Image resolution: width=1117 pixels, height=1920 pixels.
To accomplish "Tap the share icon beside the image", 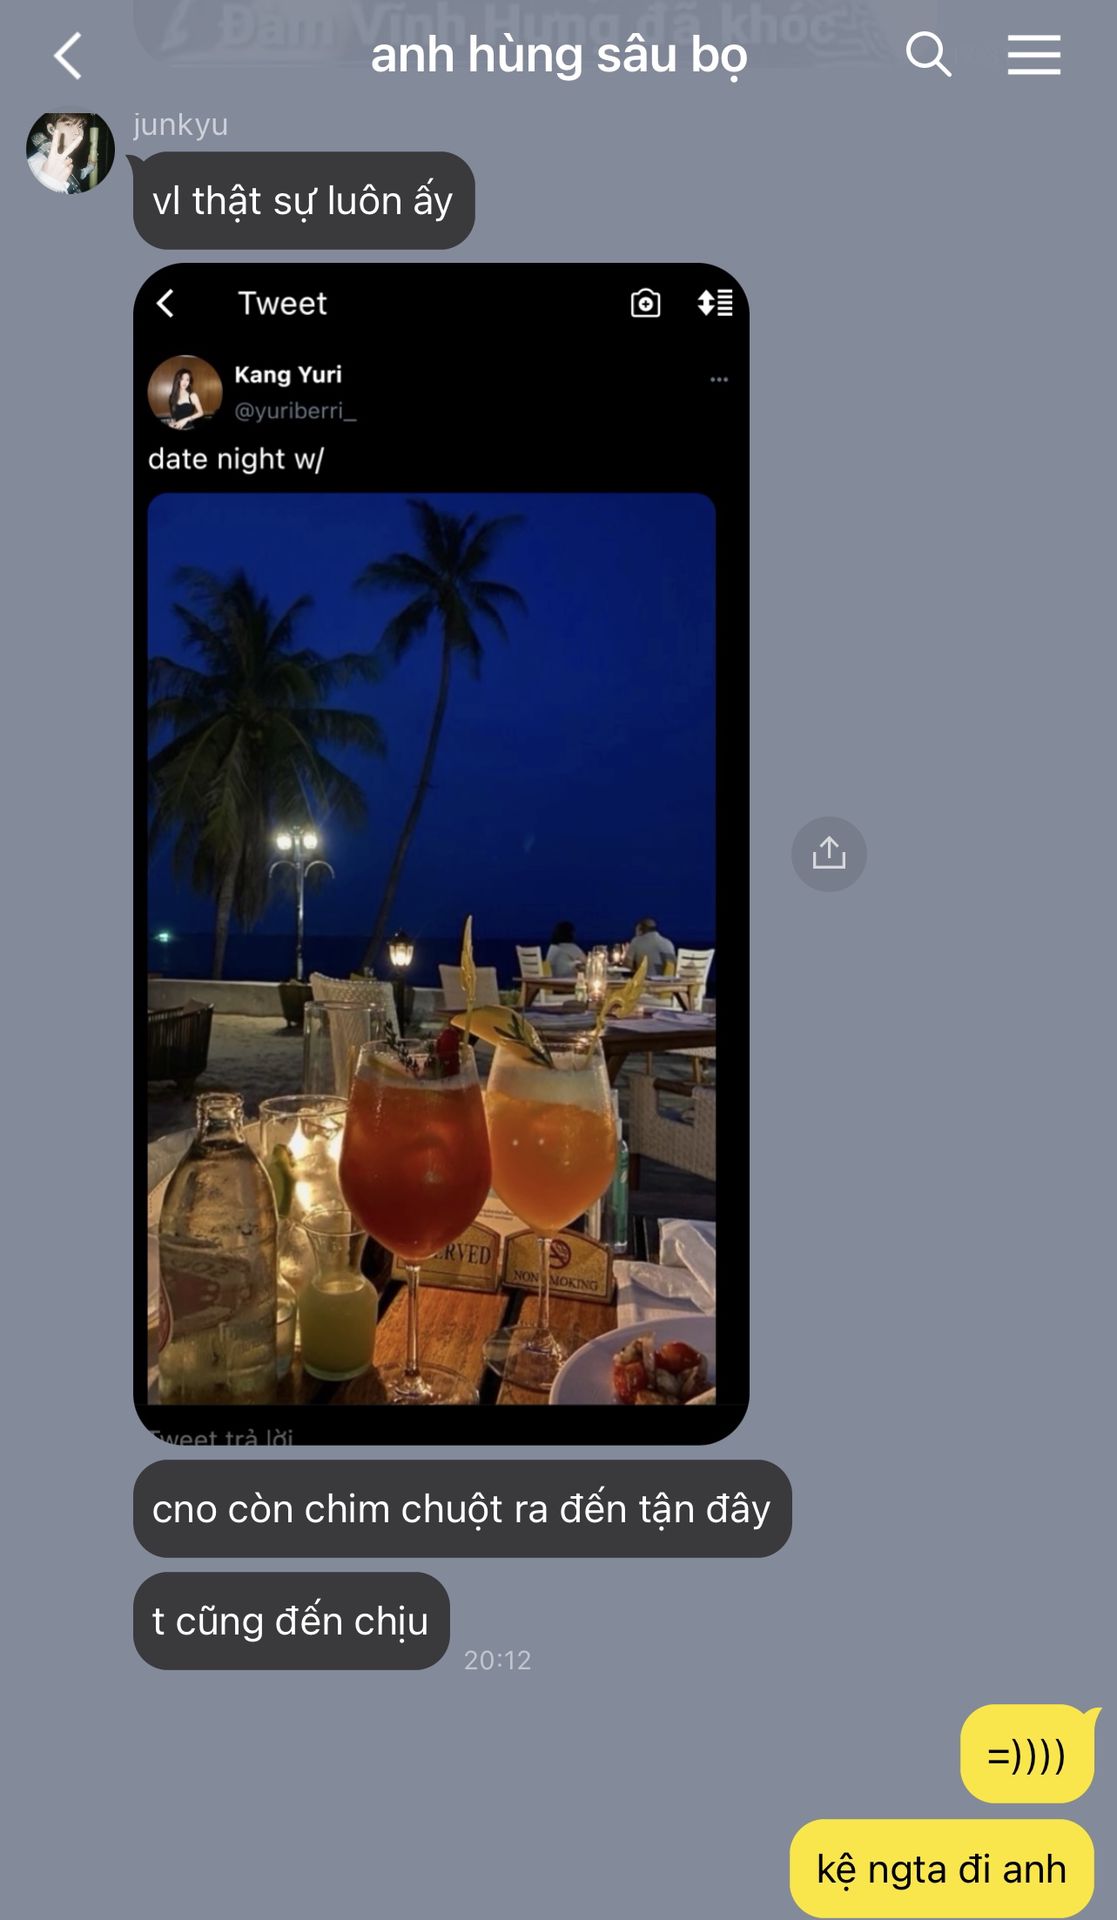I will pos(829,854).
